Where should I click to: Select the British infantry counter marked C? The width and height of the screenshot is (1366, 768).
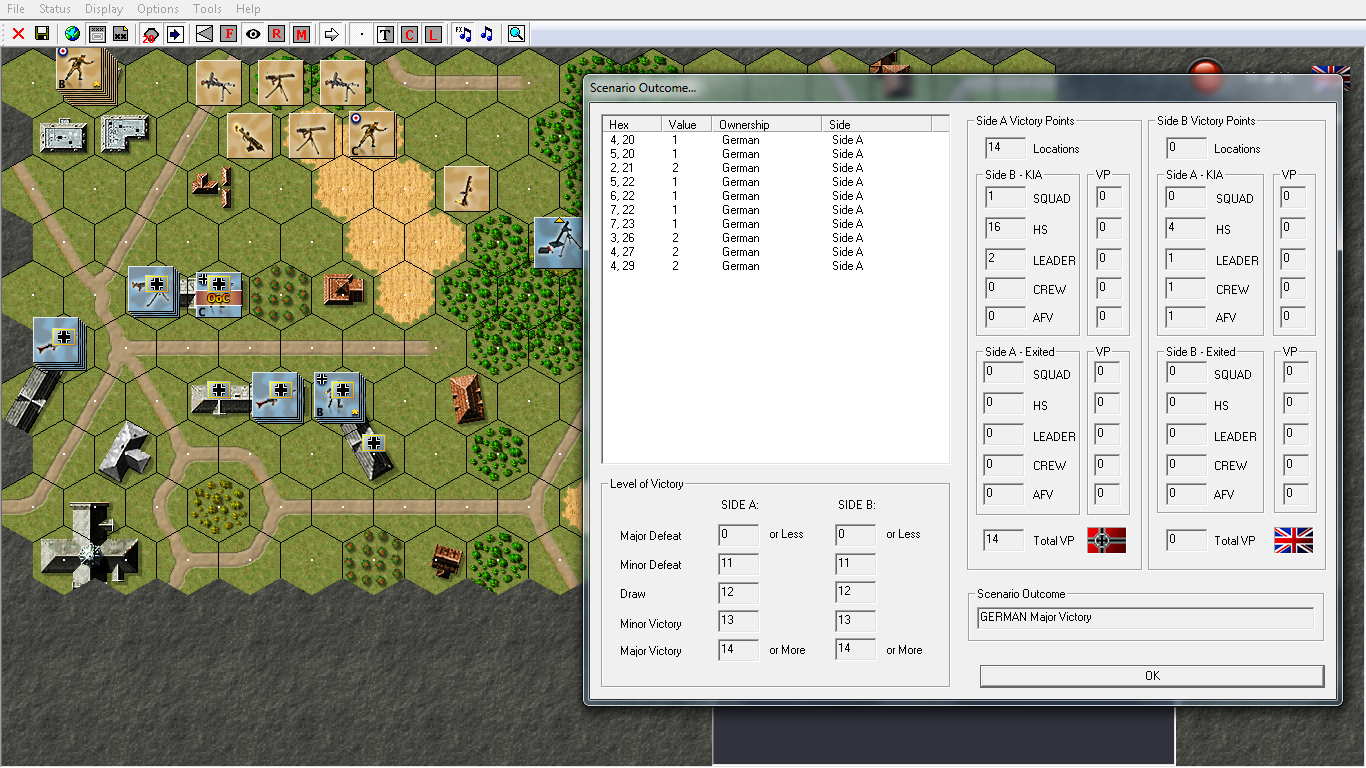pos(372,134)
